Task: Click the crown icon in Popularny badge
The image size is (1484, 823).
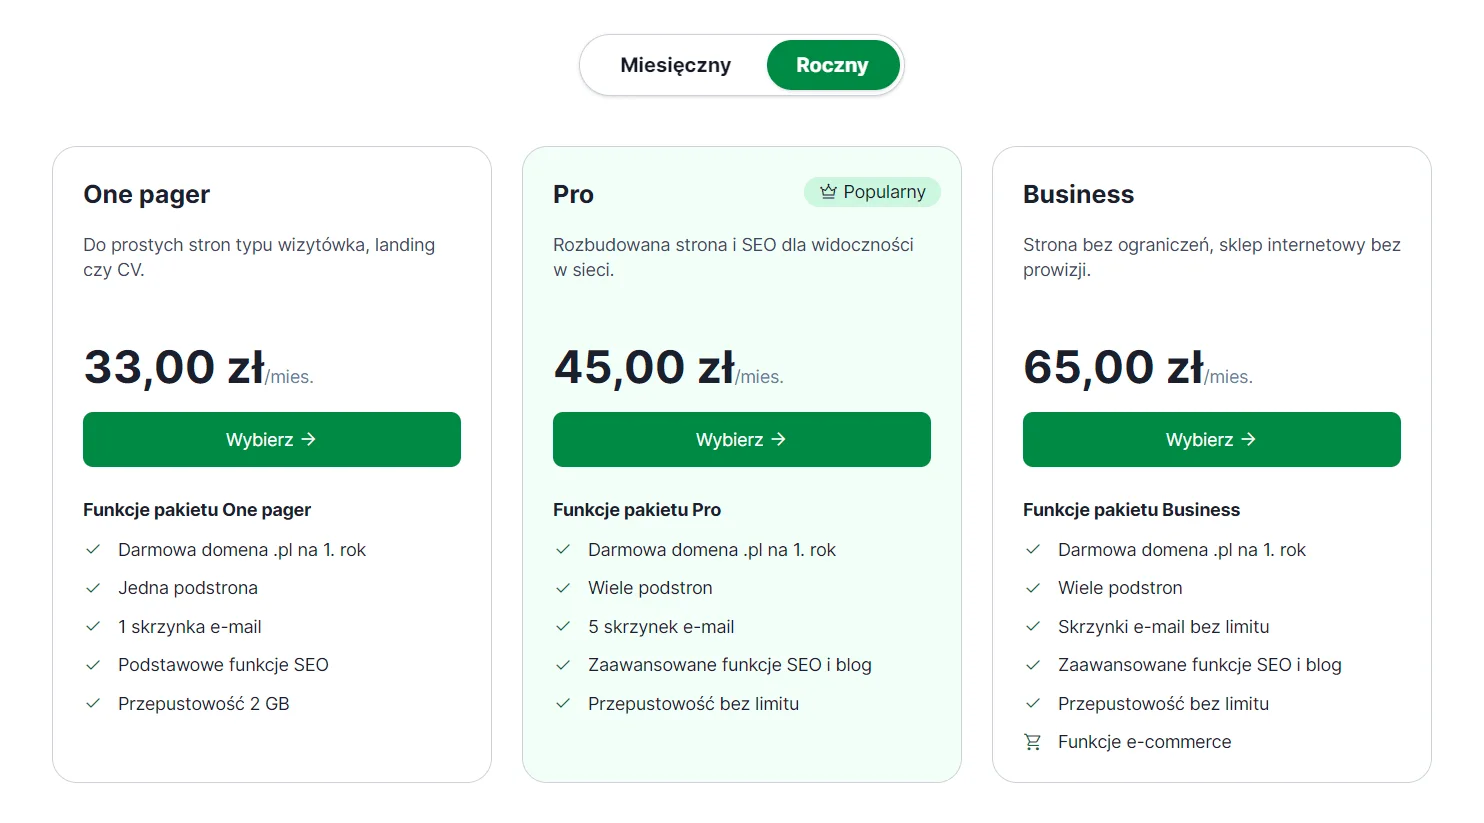Action: pyautogui.click(x=828, y=192)
